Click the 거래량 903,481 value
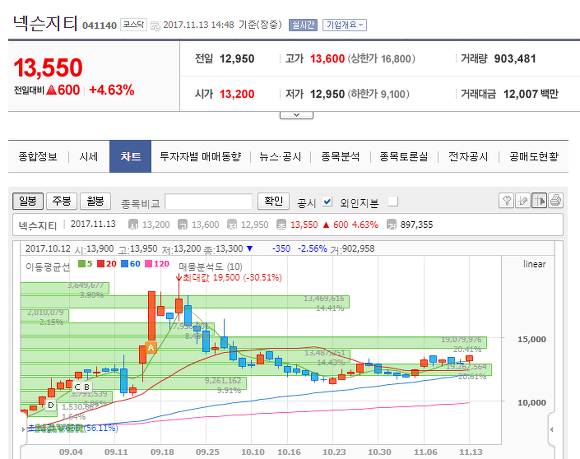The image size is (580, 459). (x=515, y=58)
